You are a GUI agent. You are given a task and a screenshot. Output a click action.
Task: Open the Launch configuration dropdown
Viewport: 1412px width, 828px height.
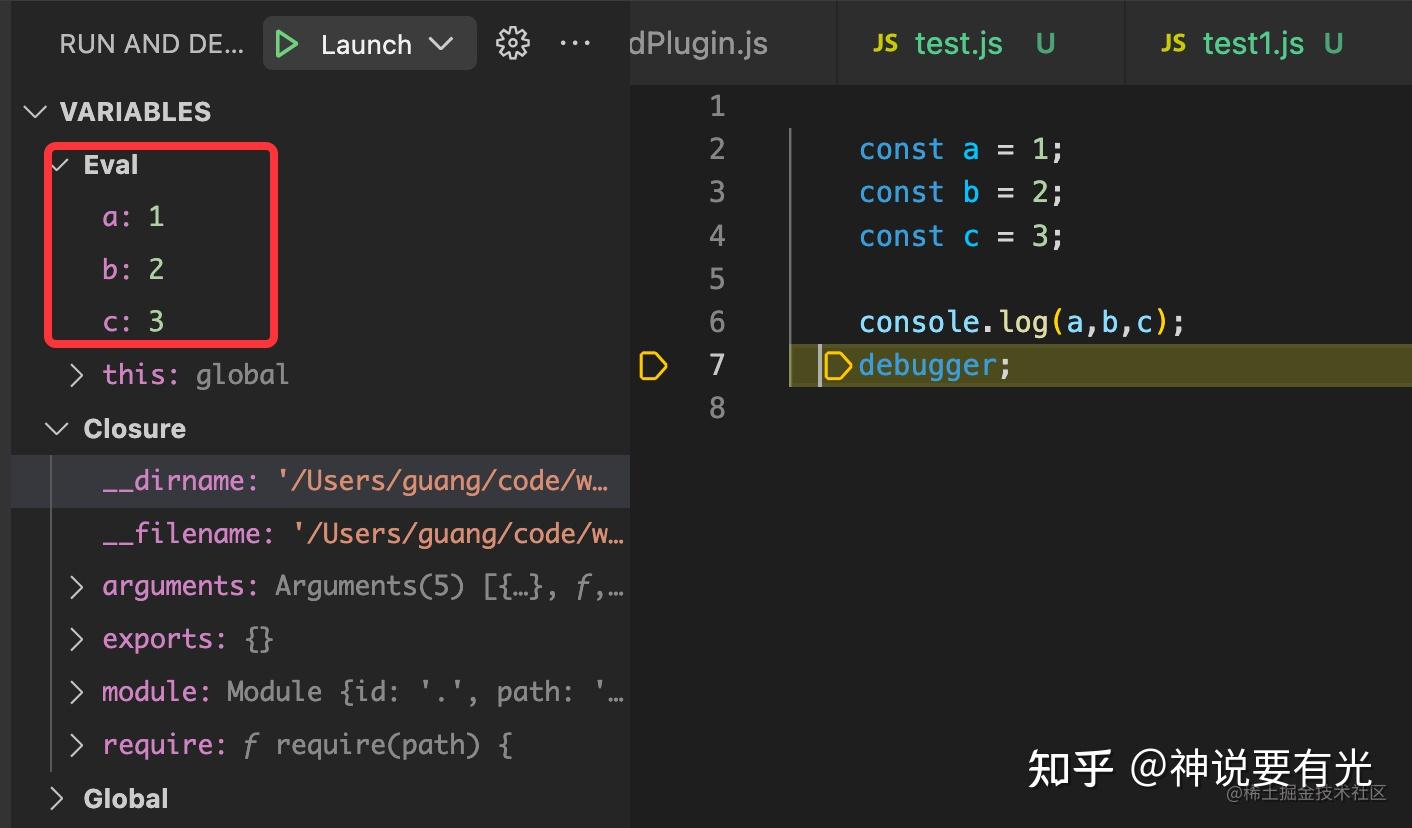coord(440,43)
